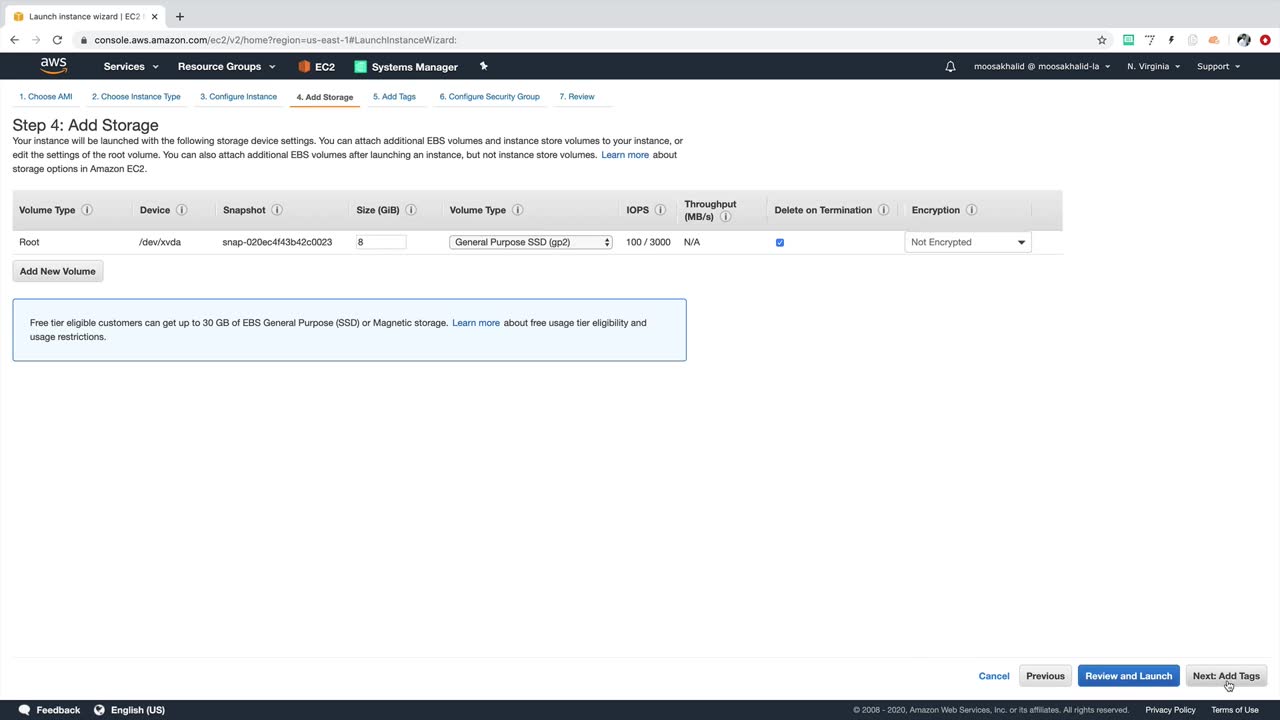Click info icon beside Snapshot header
Viewport: 1280px width, 720px height.
pyautogui.click(x=277, y=210)
